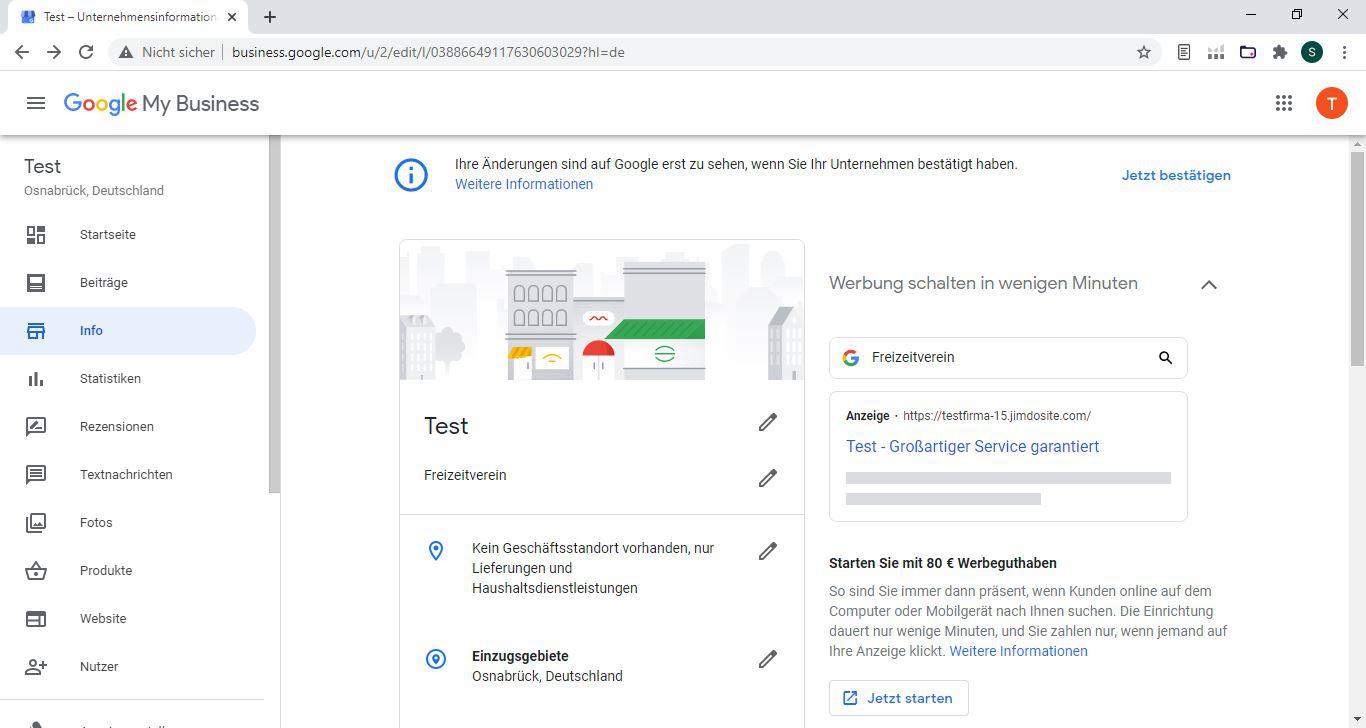Open a new browser tab
The height and width of the screenshot is (728, 1366).
click(270, 17)
